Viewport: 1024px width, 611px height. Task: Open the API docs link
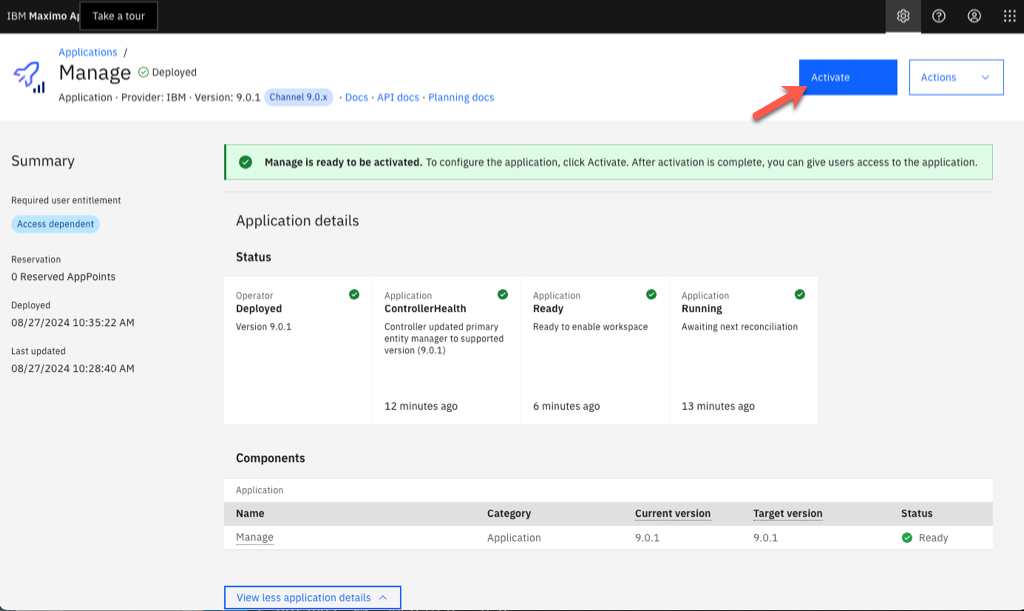coord(398,98)
